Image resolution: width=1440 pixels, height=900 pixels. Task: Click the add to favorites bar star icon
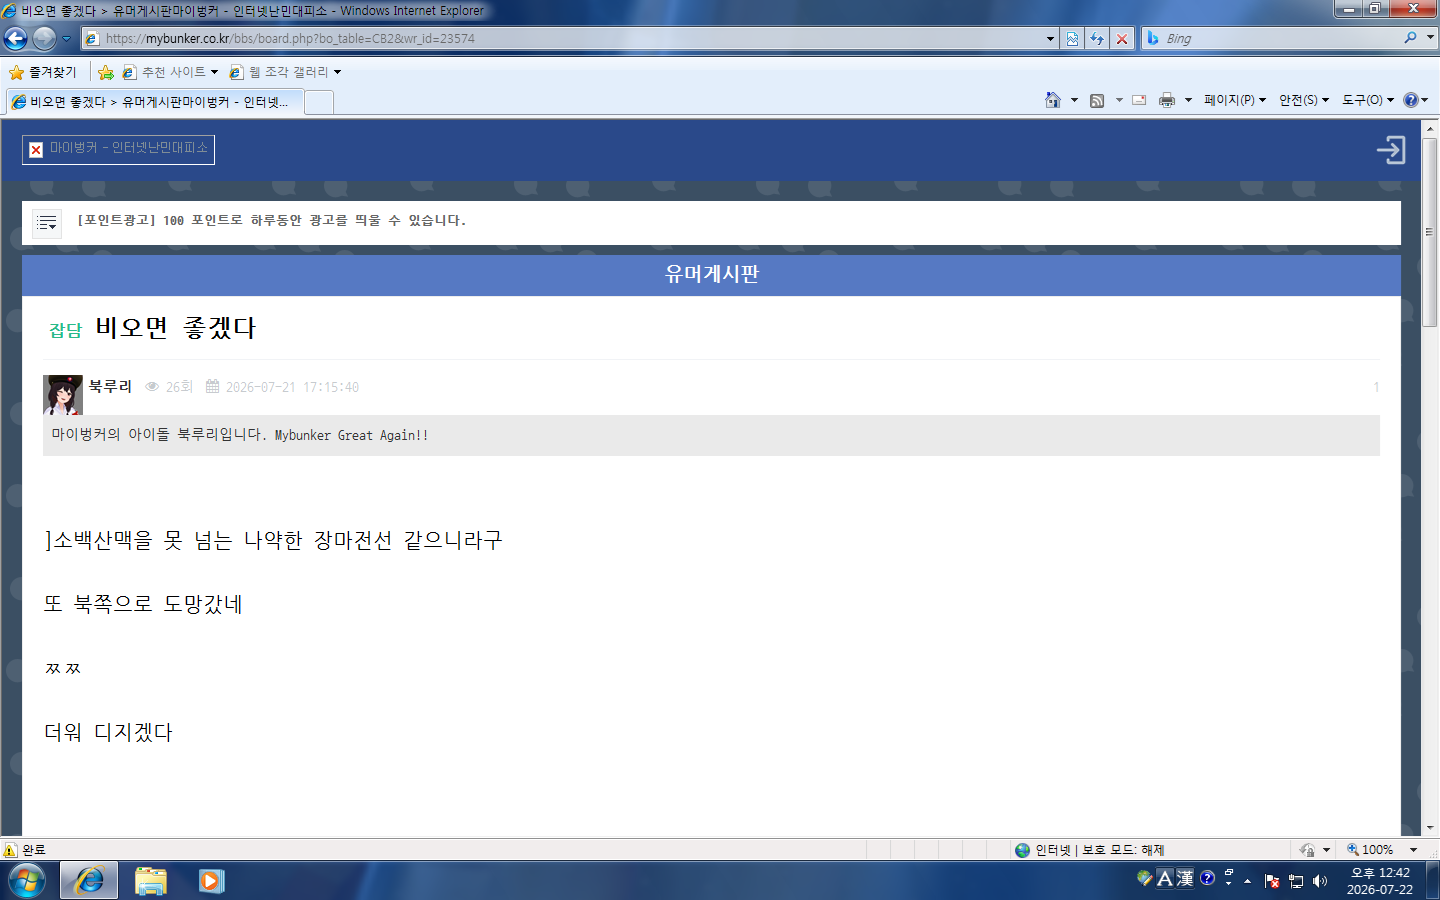[105, 72]
